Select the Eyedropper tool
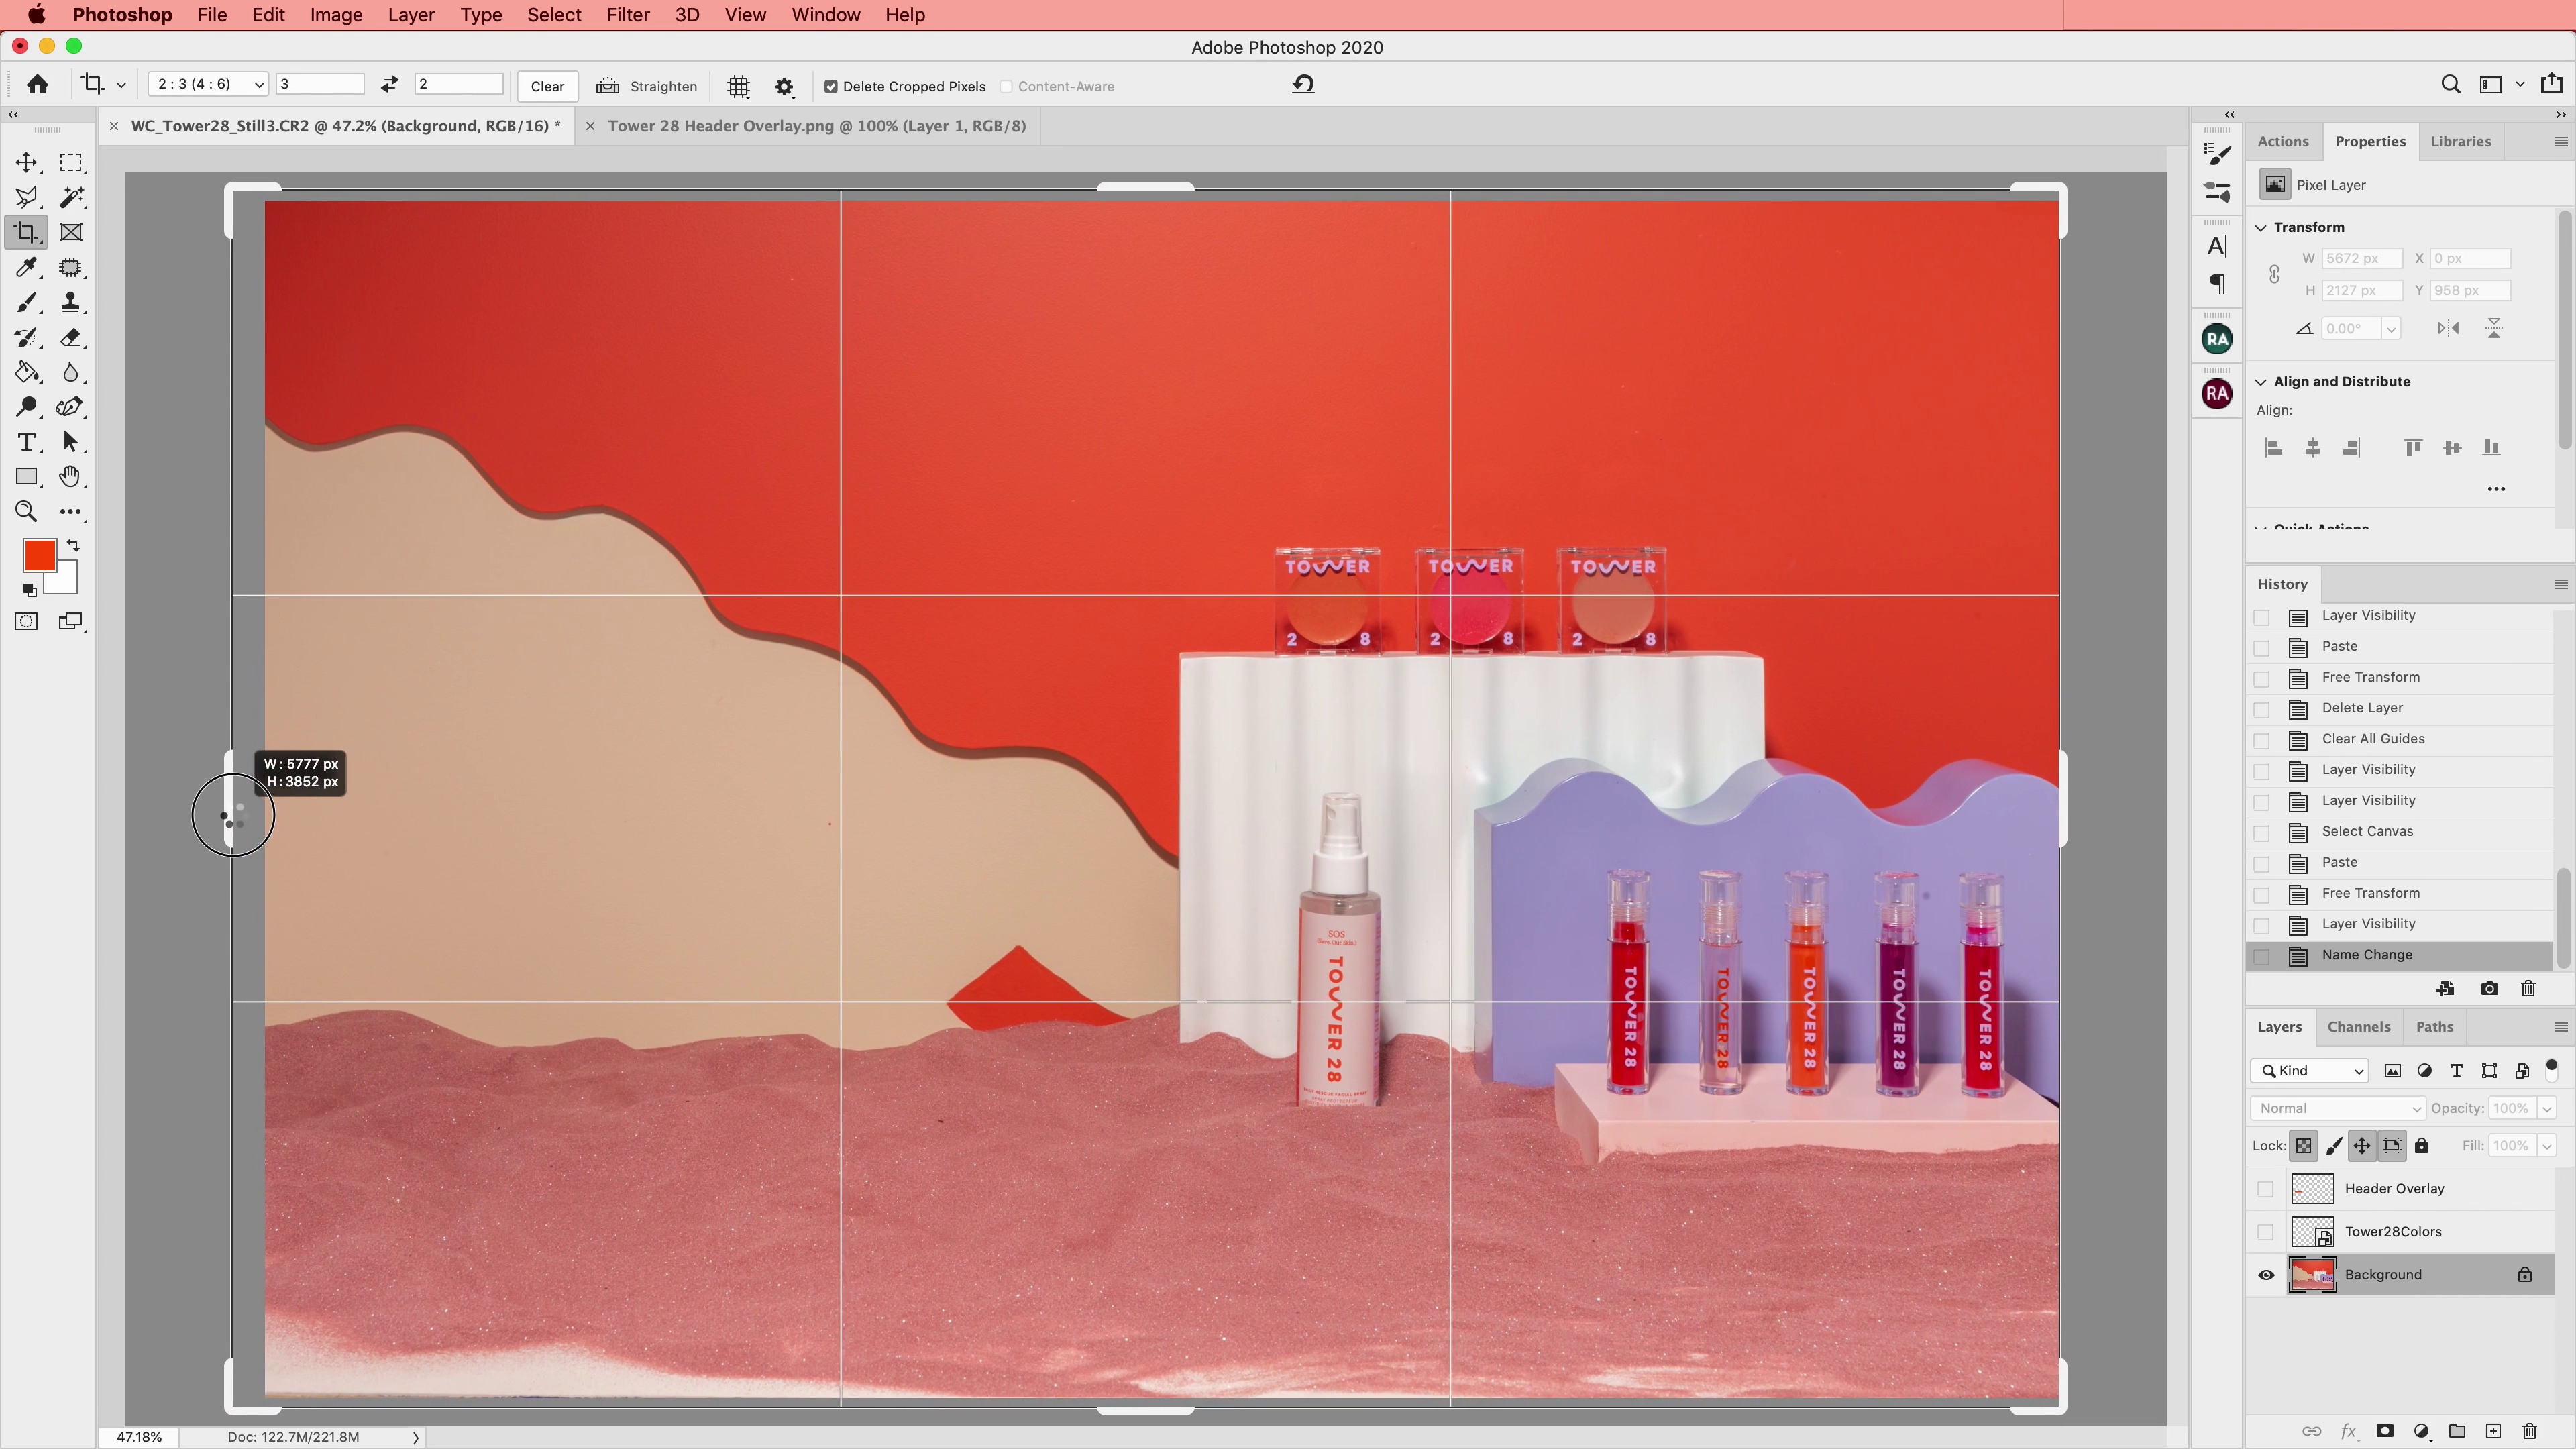The height and width of the screenshot is (1449, 2576). pyautogui.click(x=26, y=267)
